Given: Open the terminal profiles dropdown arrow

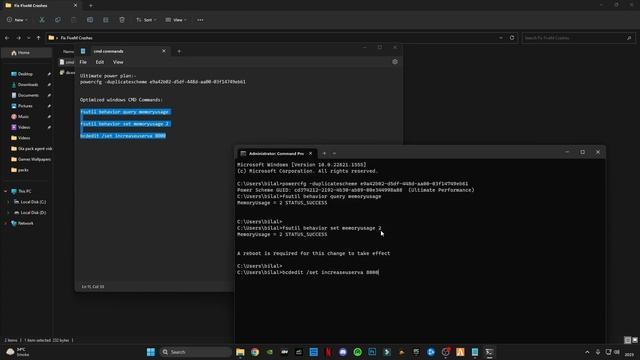Looking at the screenshot, I should [334, 153].
